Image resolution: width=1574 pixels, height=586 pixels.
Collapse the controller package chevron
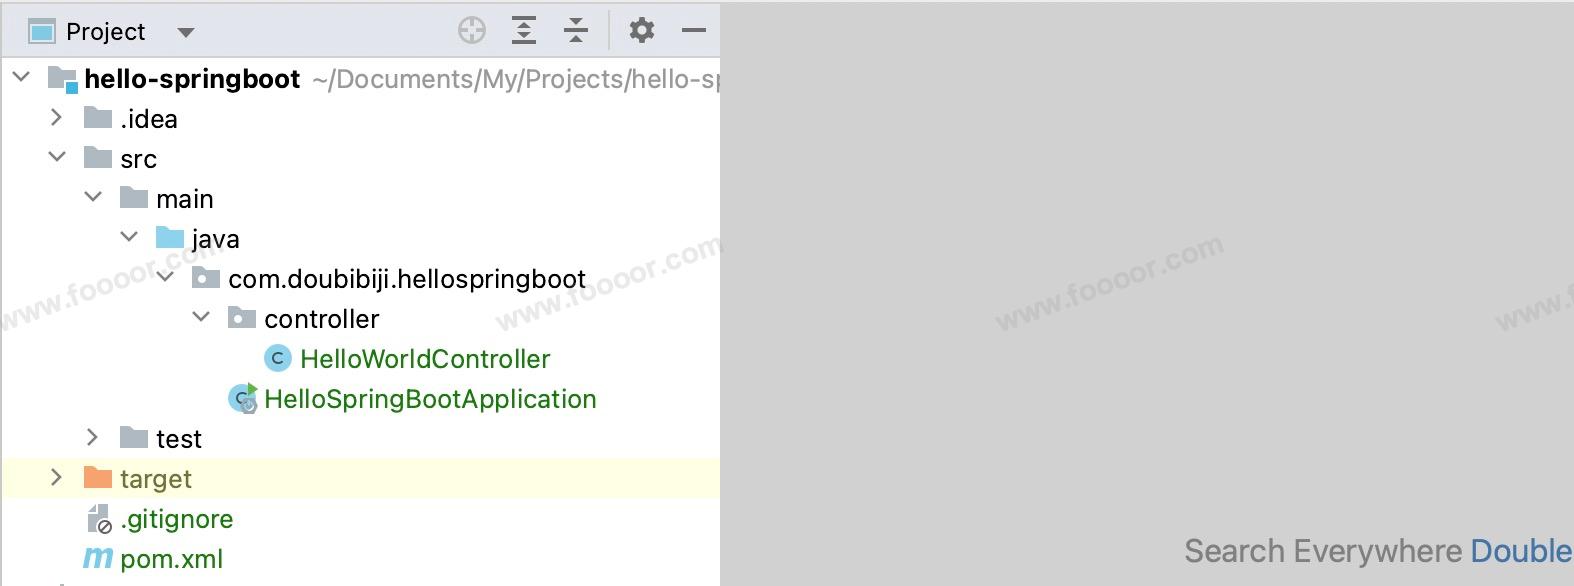point(201,318)
